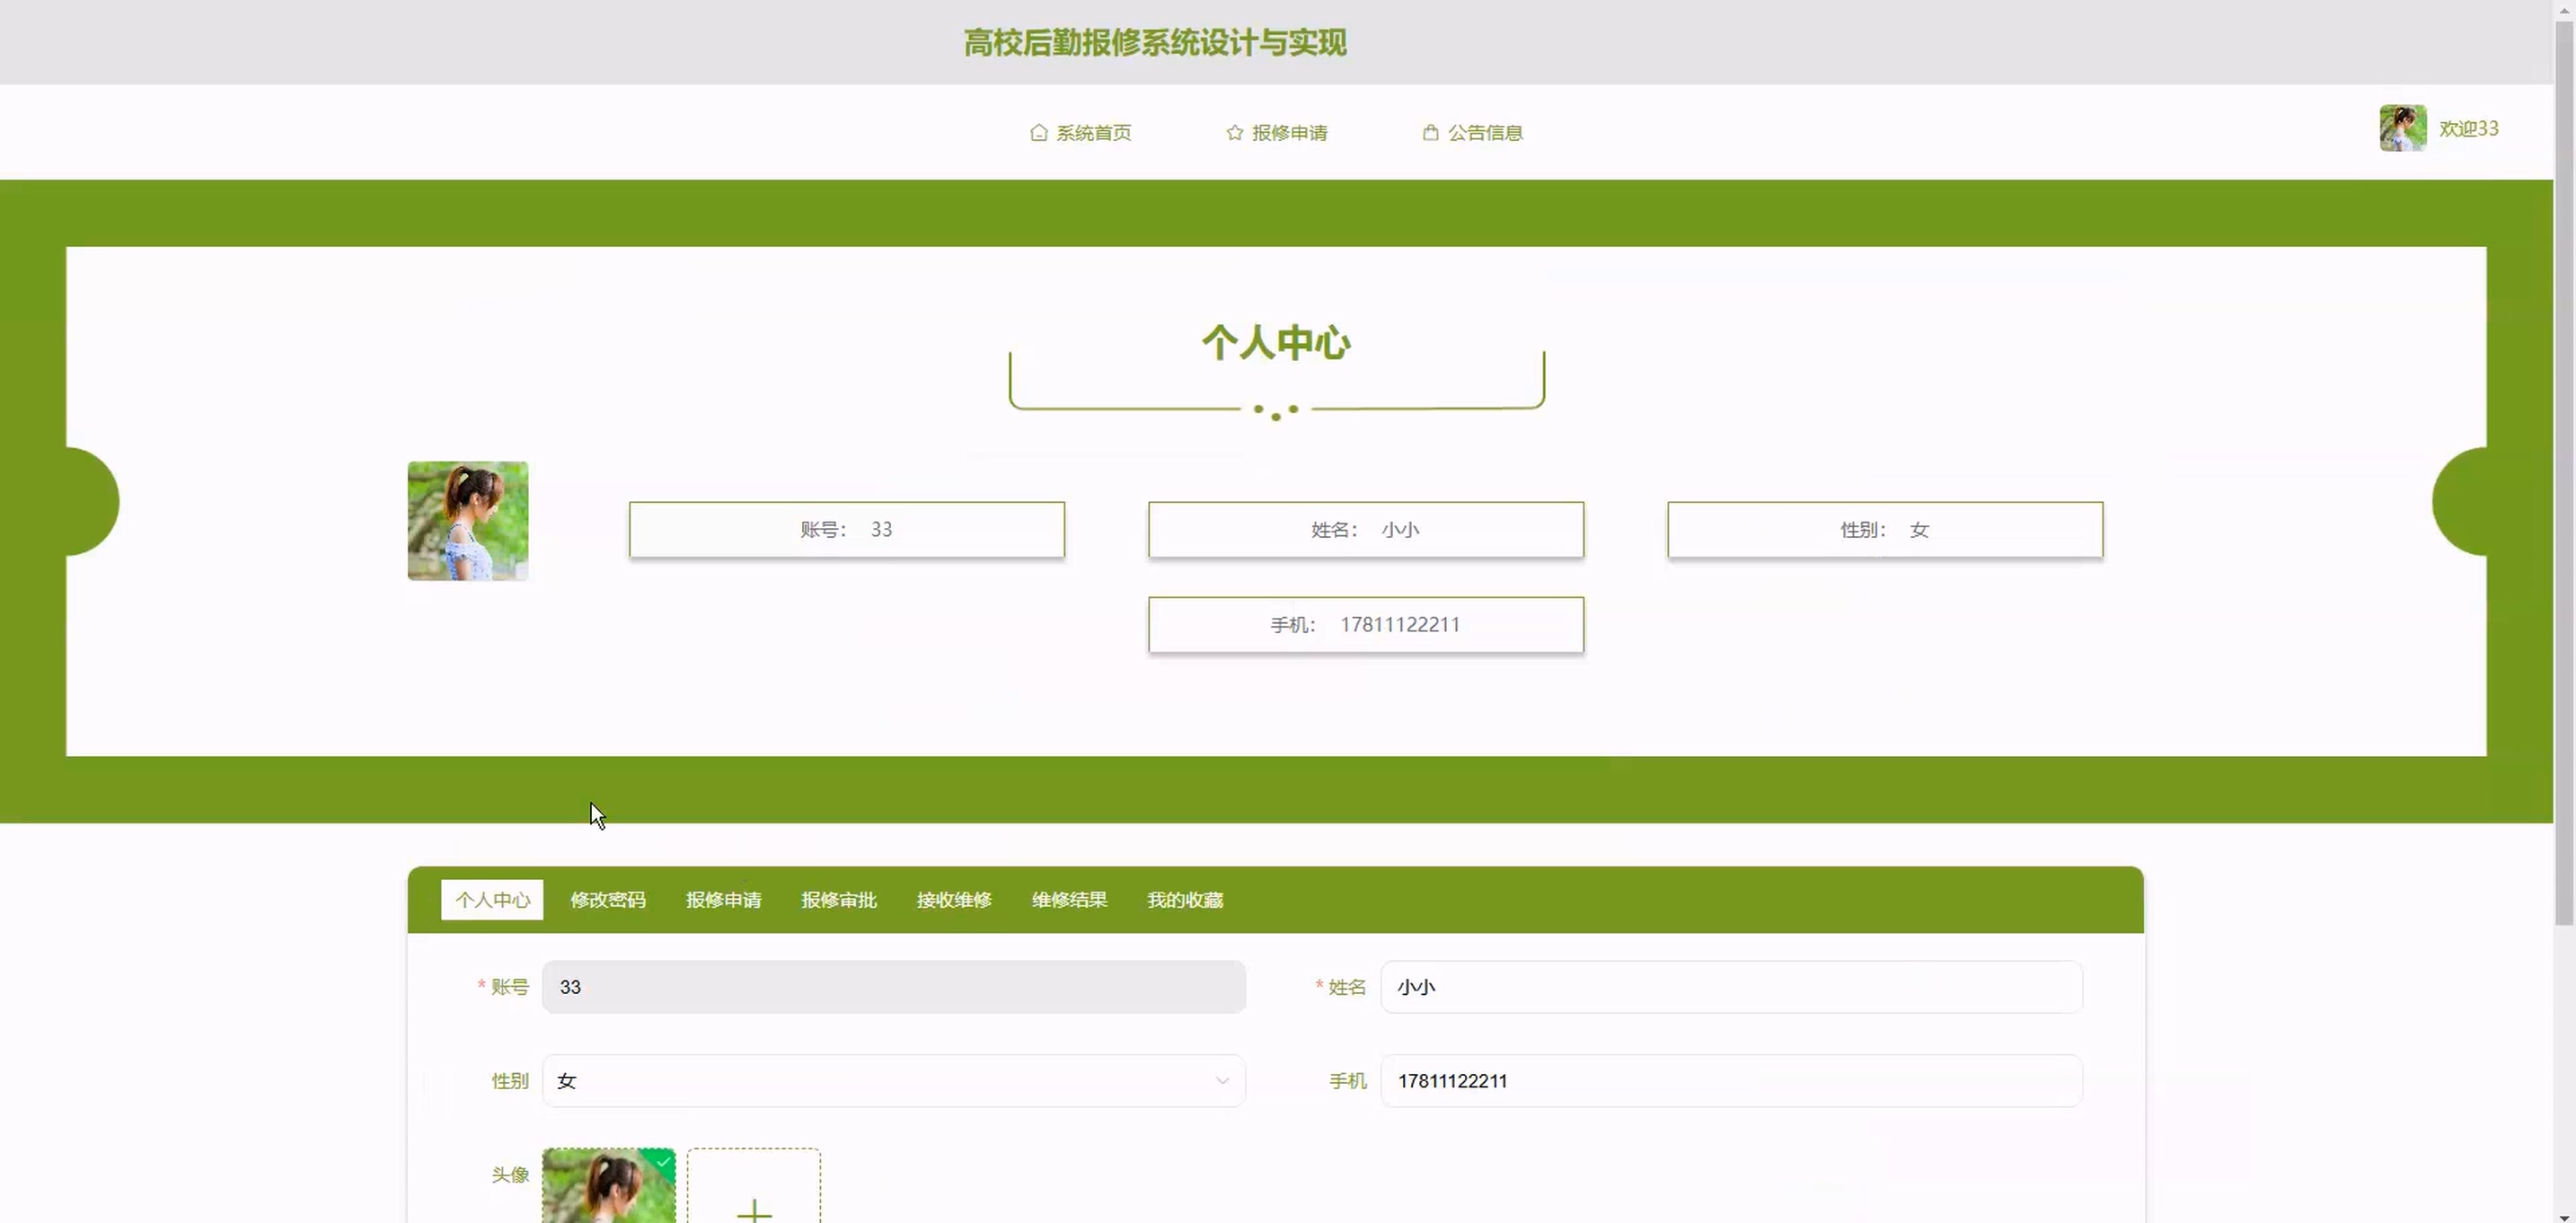Open the 报修审批 tab
The width and height of the screenshot is (2576, 1223).
point(838,899)
